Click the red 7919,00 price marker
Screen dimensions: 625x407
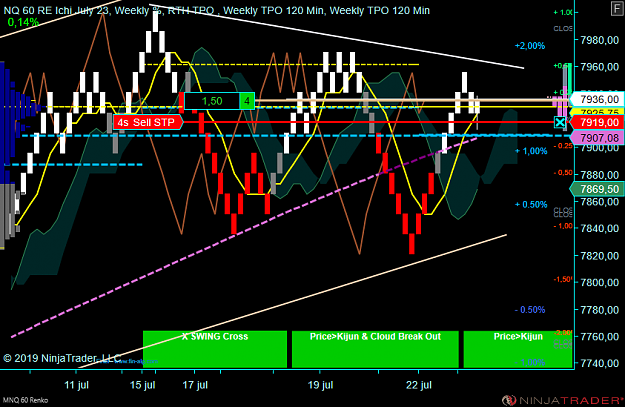click(x=597, y=122)
